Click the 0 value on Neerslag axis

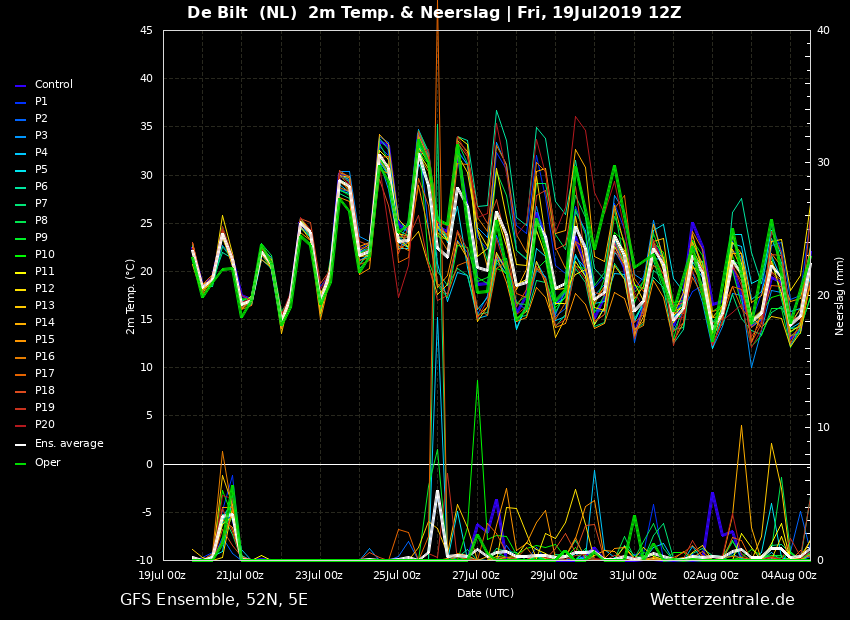click(820, 560)
